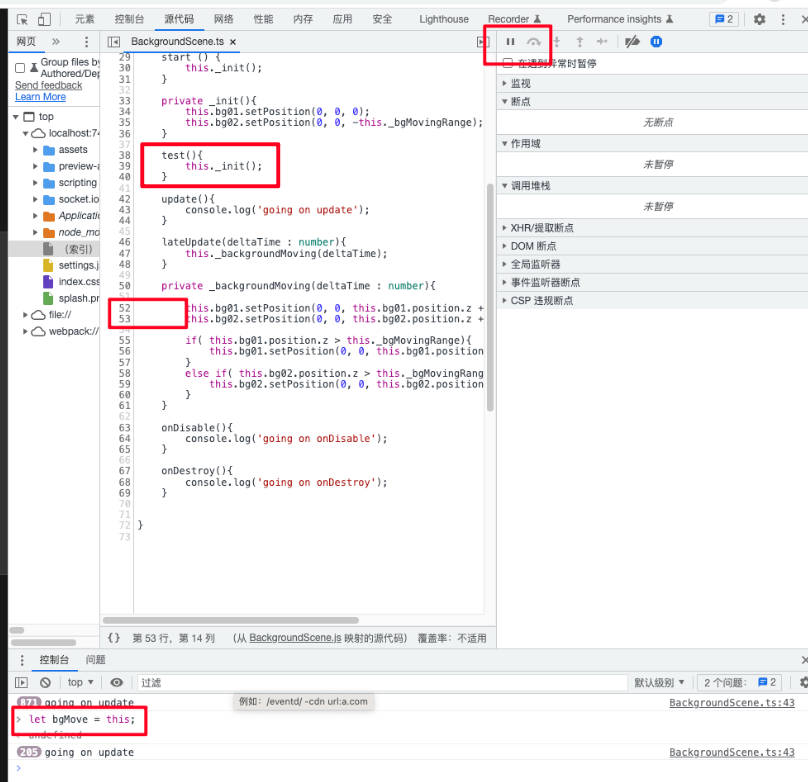
Task: Pretty print with the curly braces icon
Action: 114,638
